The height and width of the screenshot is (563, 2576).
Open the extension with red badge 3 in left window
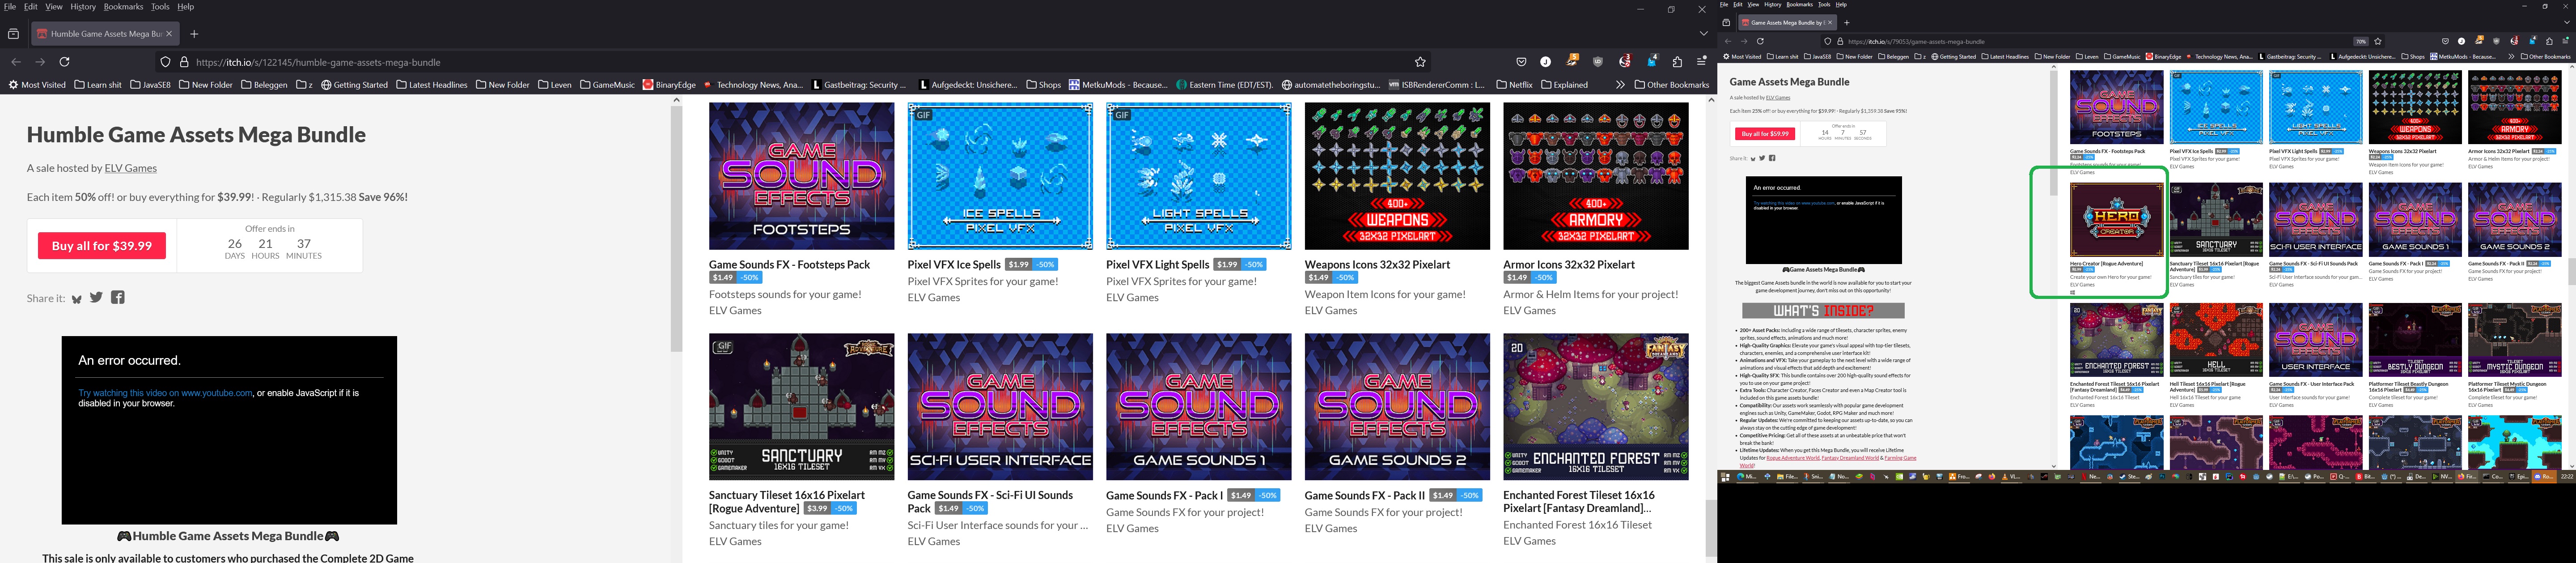pyautogui.click(x=1625, y=61)
